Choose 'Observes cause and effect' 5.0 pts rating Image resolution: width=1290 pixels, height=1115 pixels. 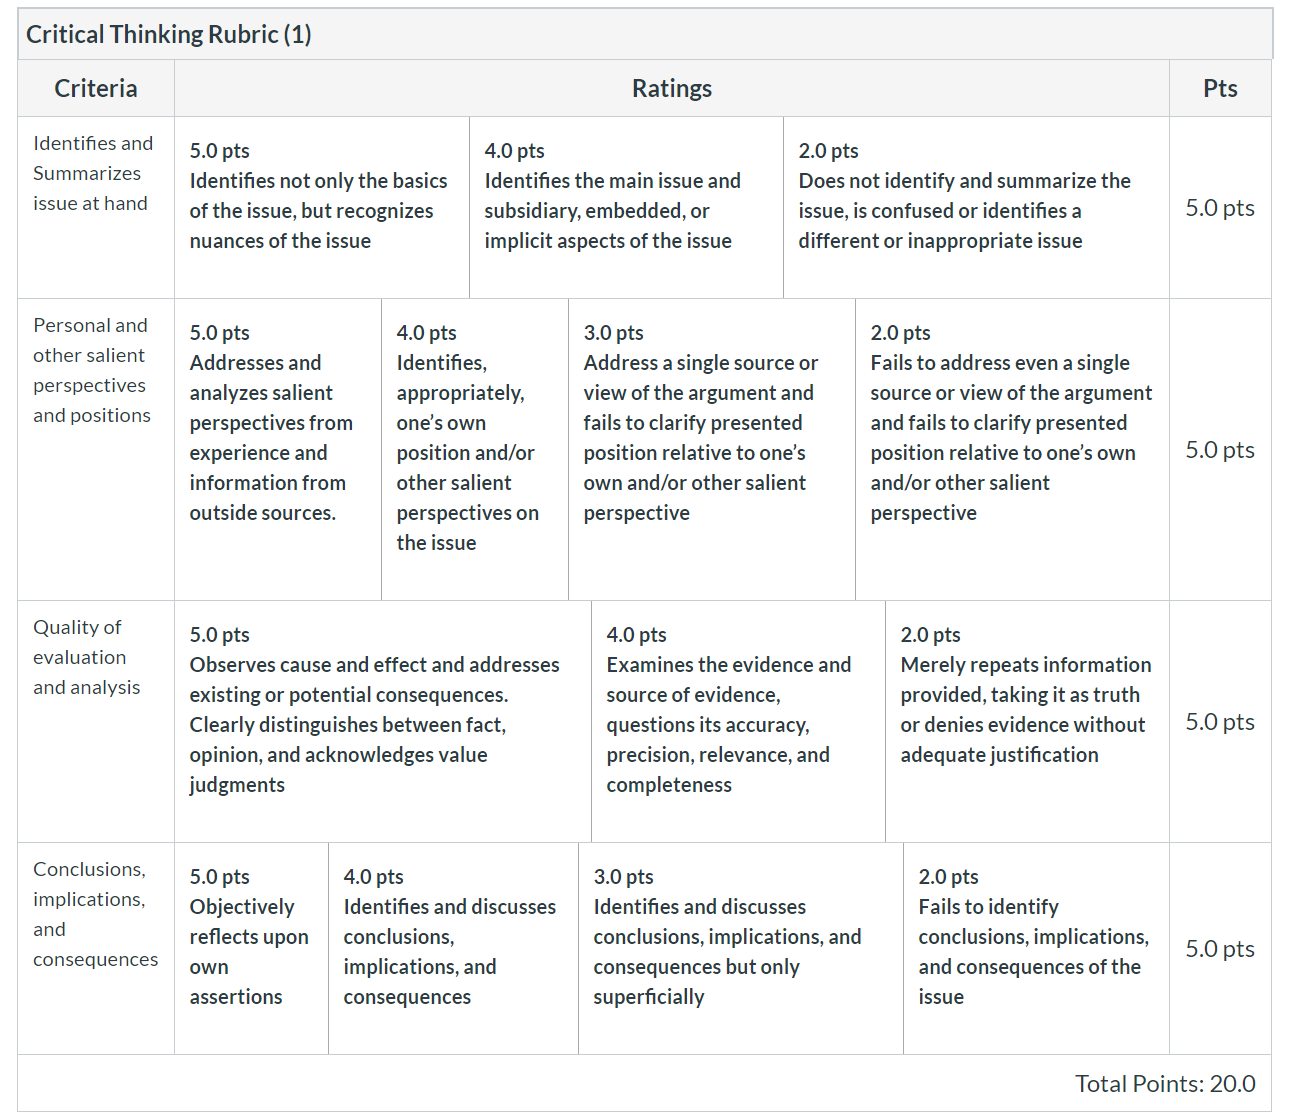point(383,721)
